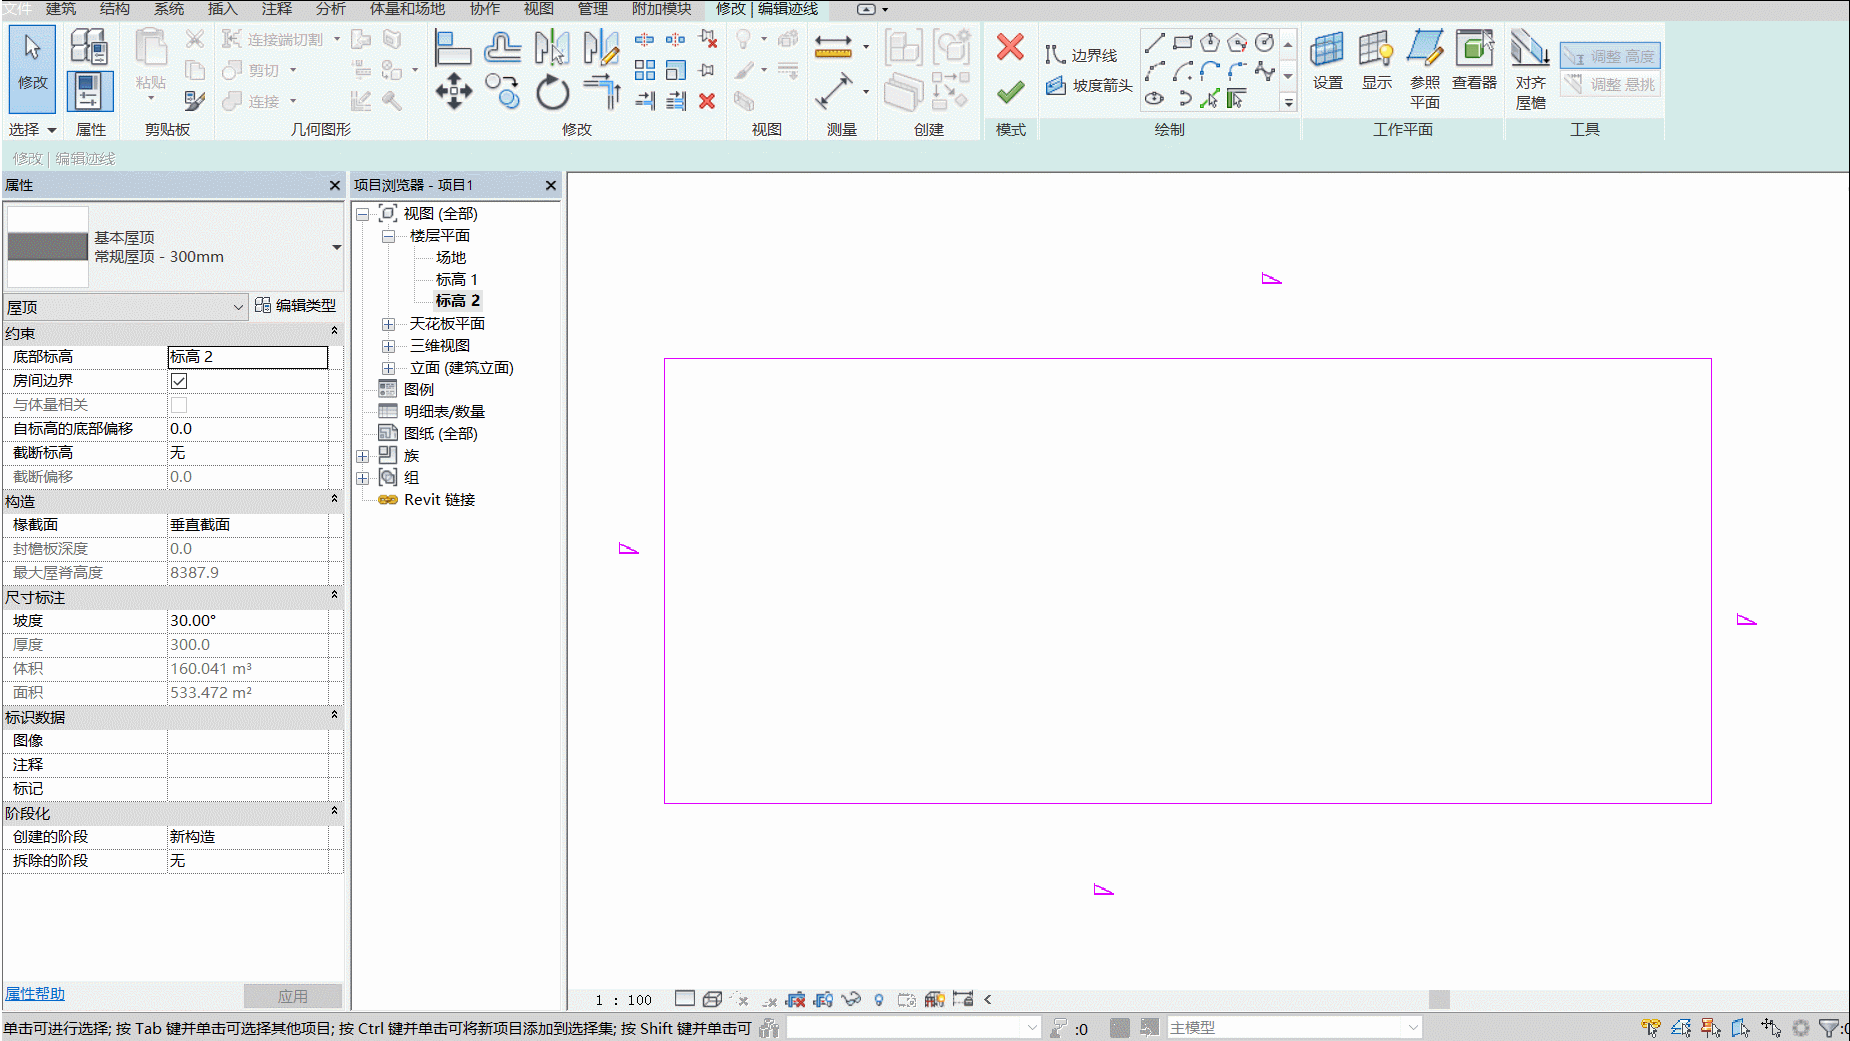Image resolution: width=1850 pixels, height=1041 pixels.
Task: Click the 边界线 button
Action: pos(1081,55)
